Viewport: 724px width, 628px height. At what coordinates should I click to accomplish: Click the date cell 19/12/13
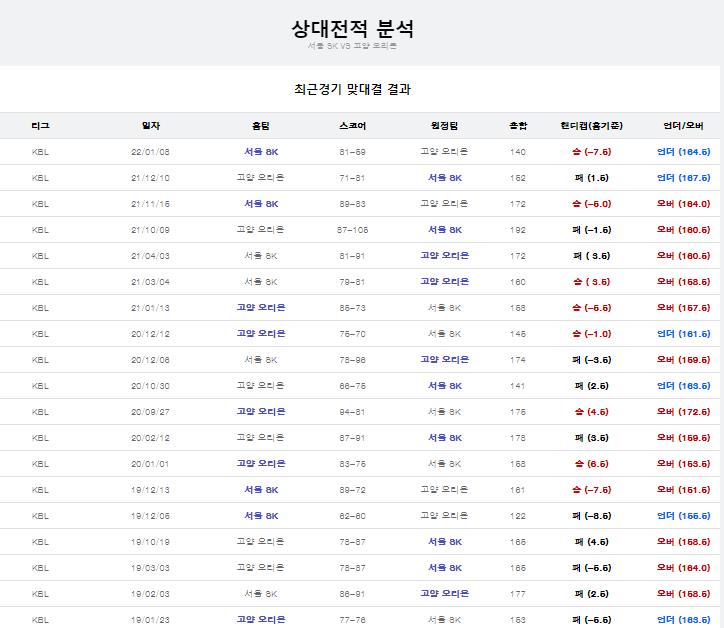point(151,490)
